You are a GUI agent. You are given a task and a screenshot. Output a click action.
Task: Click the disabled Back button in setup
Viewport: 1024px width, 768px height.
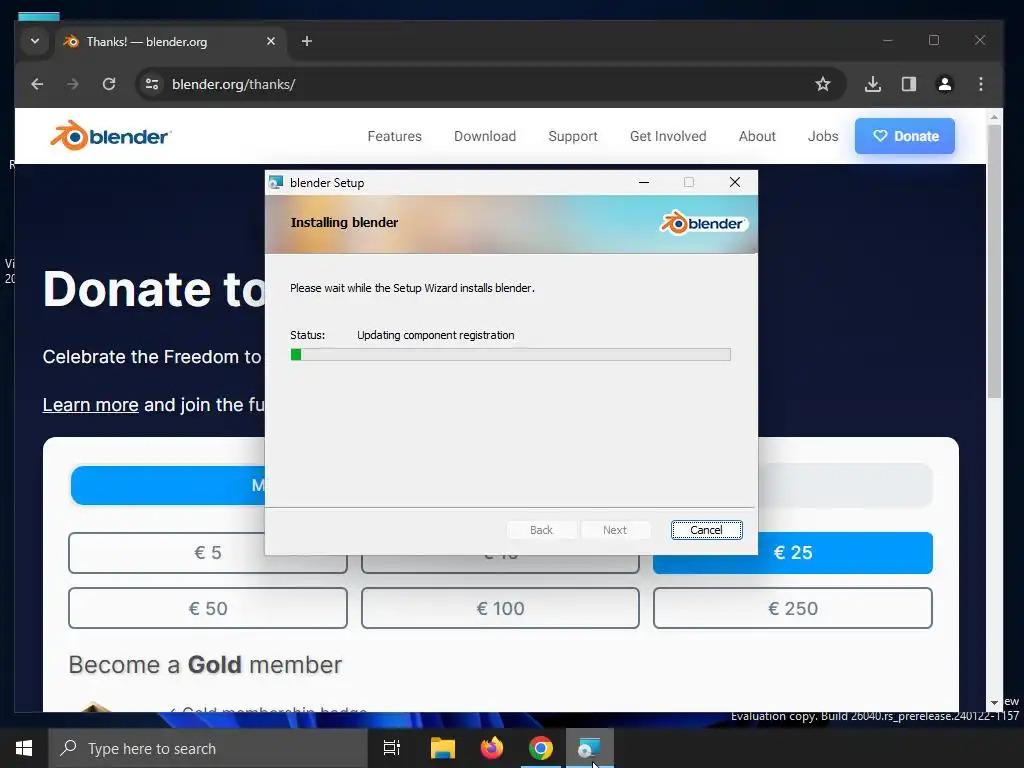[x=541, y=530]
